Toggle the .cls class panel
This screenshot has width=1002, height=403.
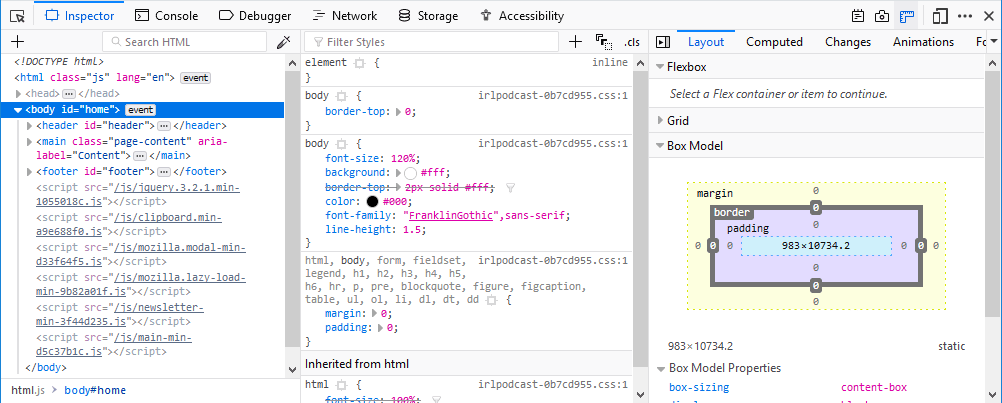(631, 42)
